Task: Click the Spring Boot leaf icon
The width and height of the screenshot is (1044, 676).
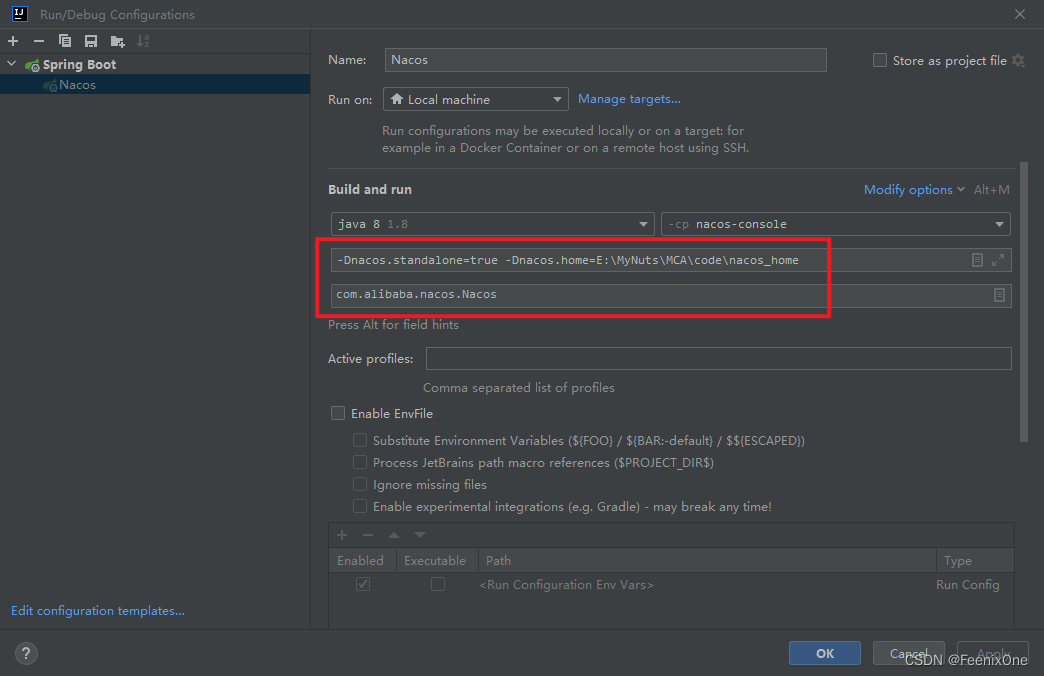Action: pos(32,65)
